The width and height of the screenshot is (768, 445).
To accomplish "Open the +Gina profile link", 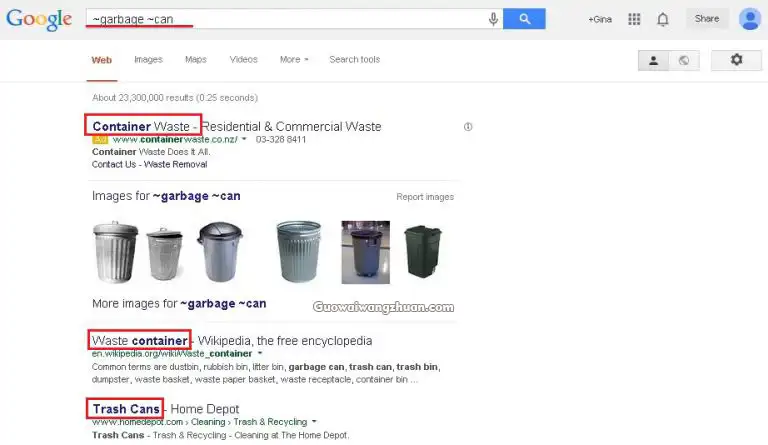I will pyautogui.click(x=600, y=19).
